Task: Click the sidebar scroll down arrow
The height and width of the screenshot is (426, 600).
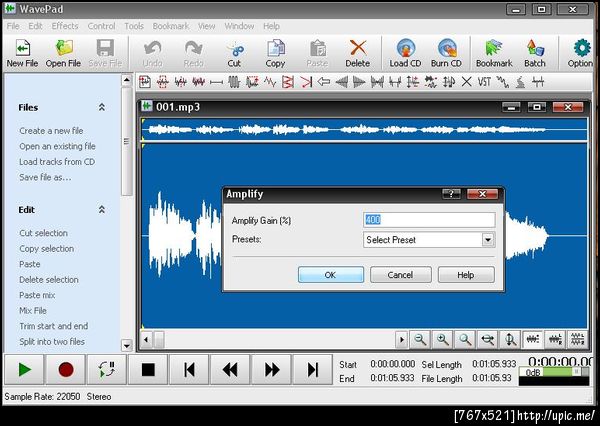Action: click(x=127, y=345)
